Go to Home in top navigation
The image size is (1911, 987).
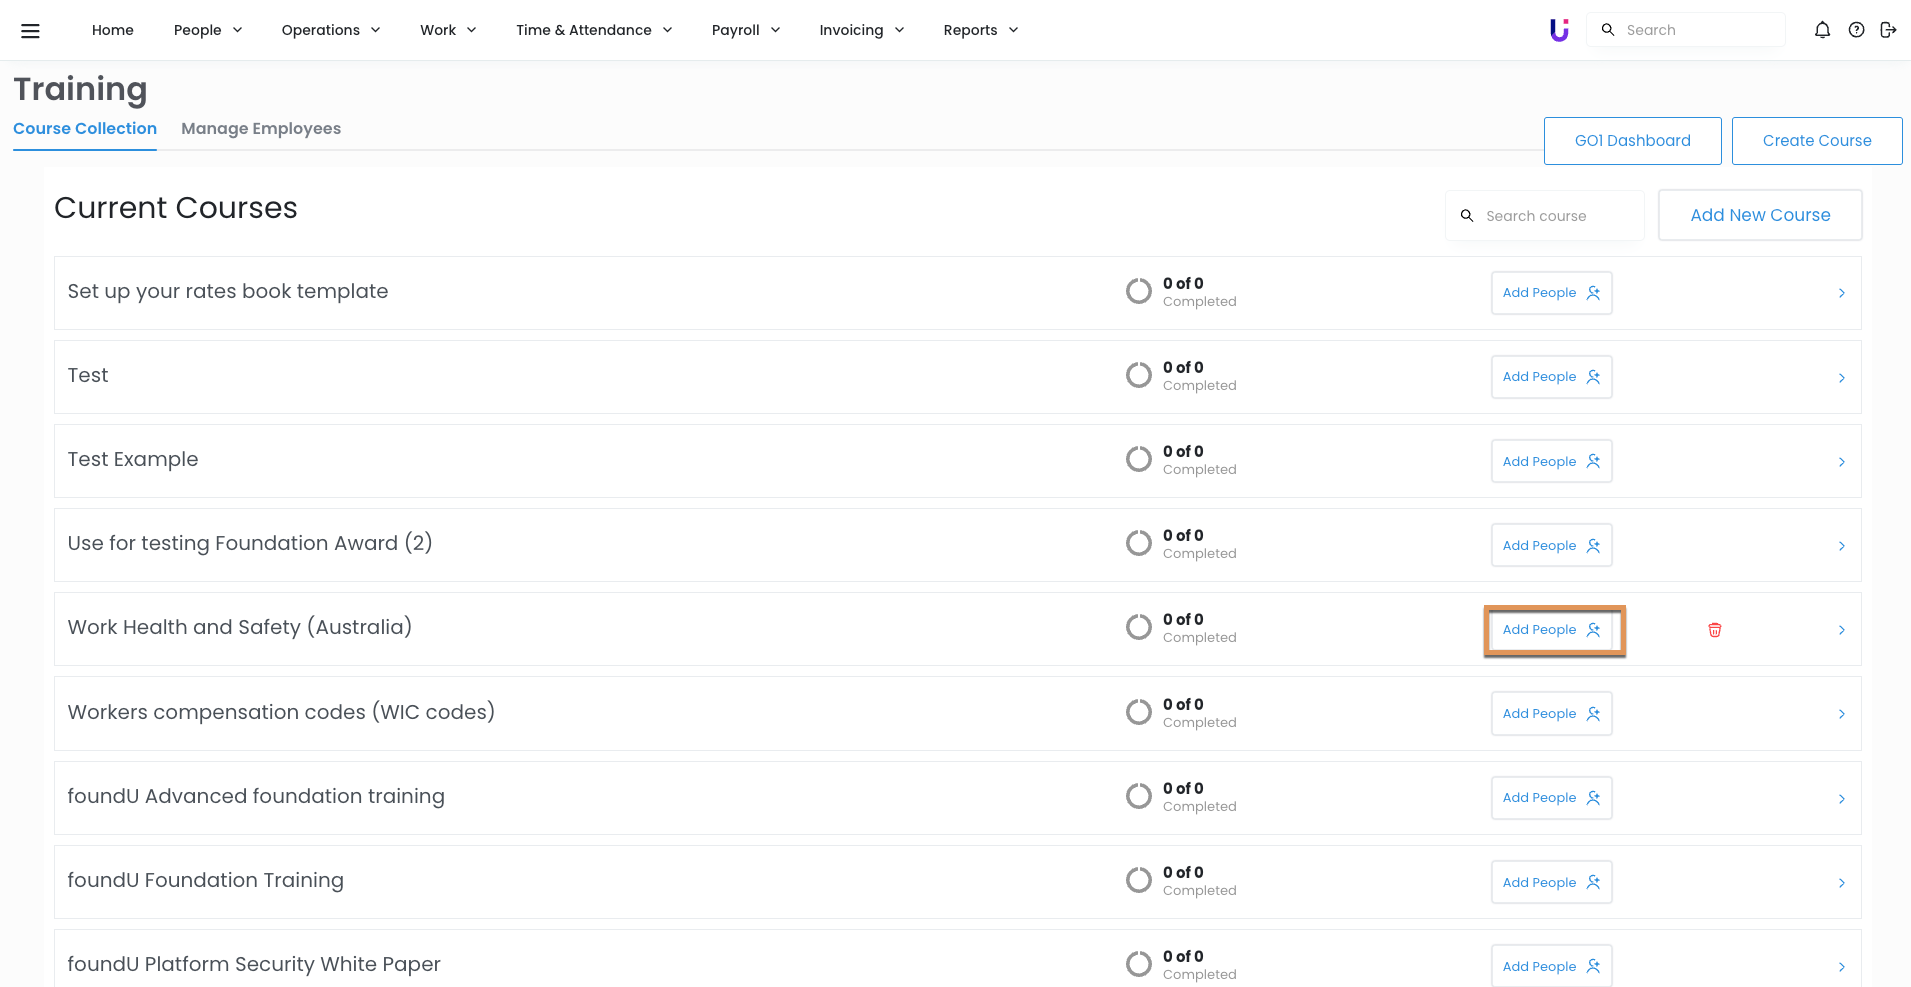[113, 30]
